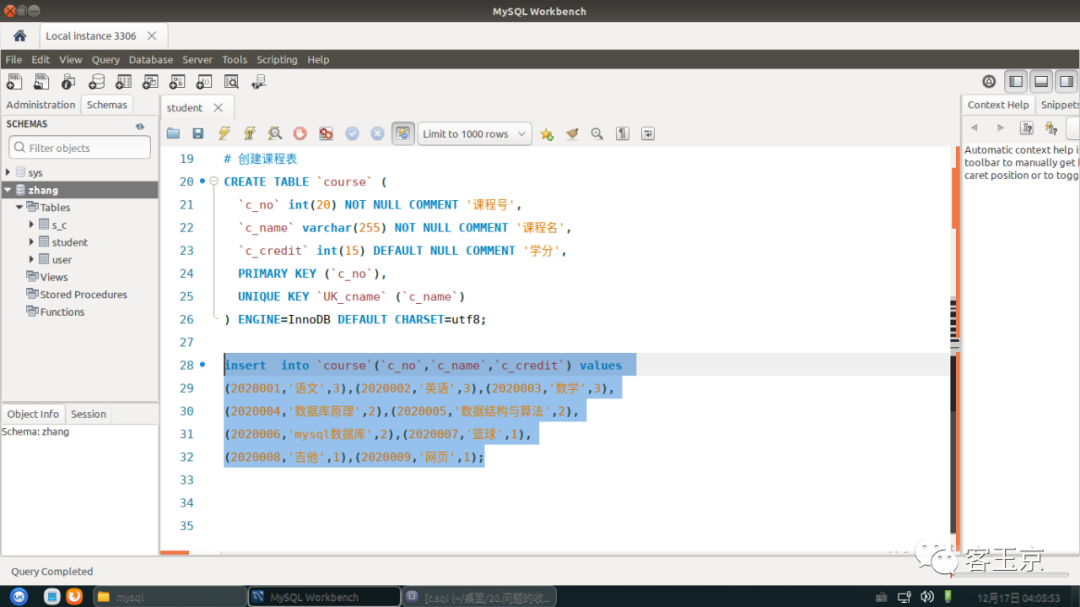Switch to the Snippets tab
The height and width of the screenshot is (607, 1080).
1059,105
